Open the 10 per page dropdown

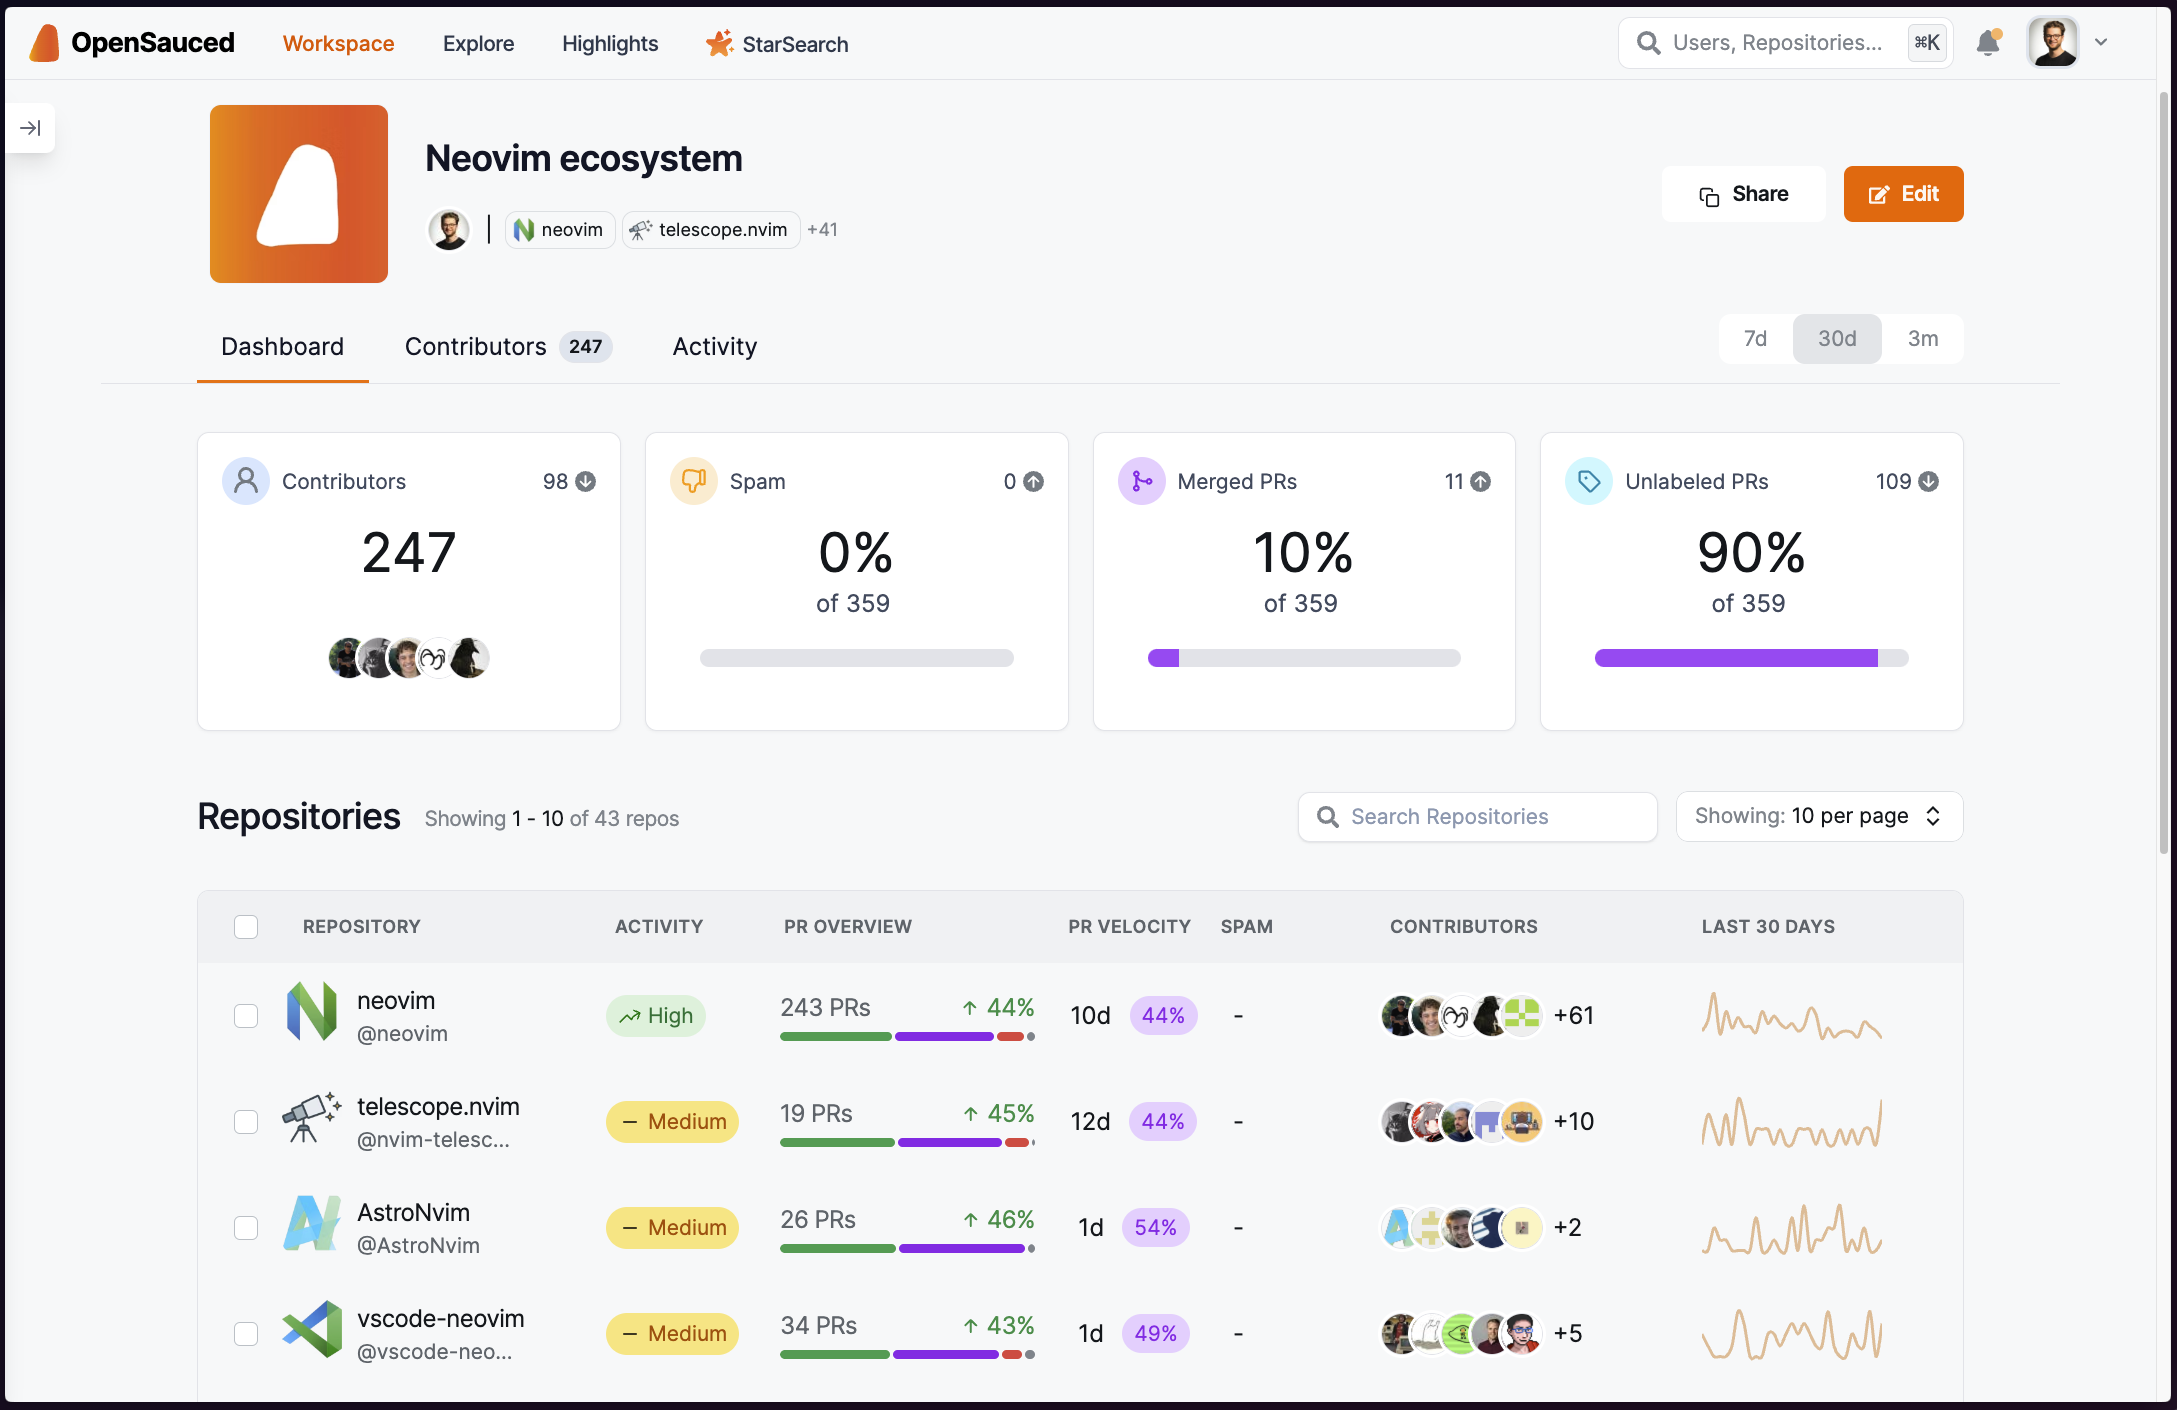(1819, 816)
